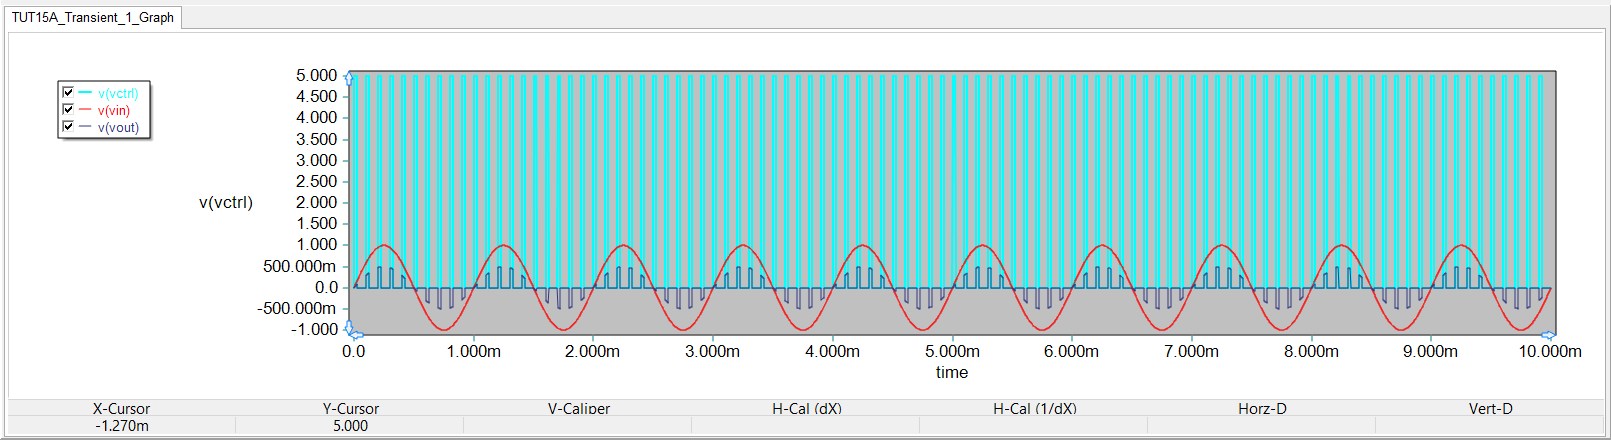
Task: Click the 7.000m time axis label
Action: click(1191, 351)
